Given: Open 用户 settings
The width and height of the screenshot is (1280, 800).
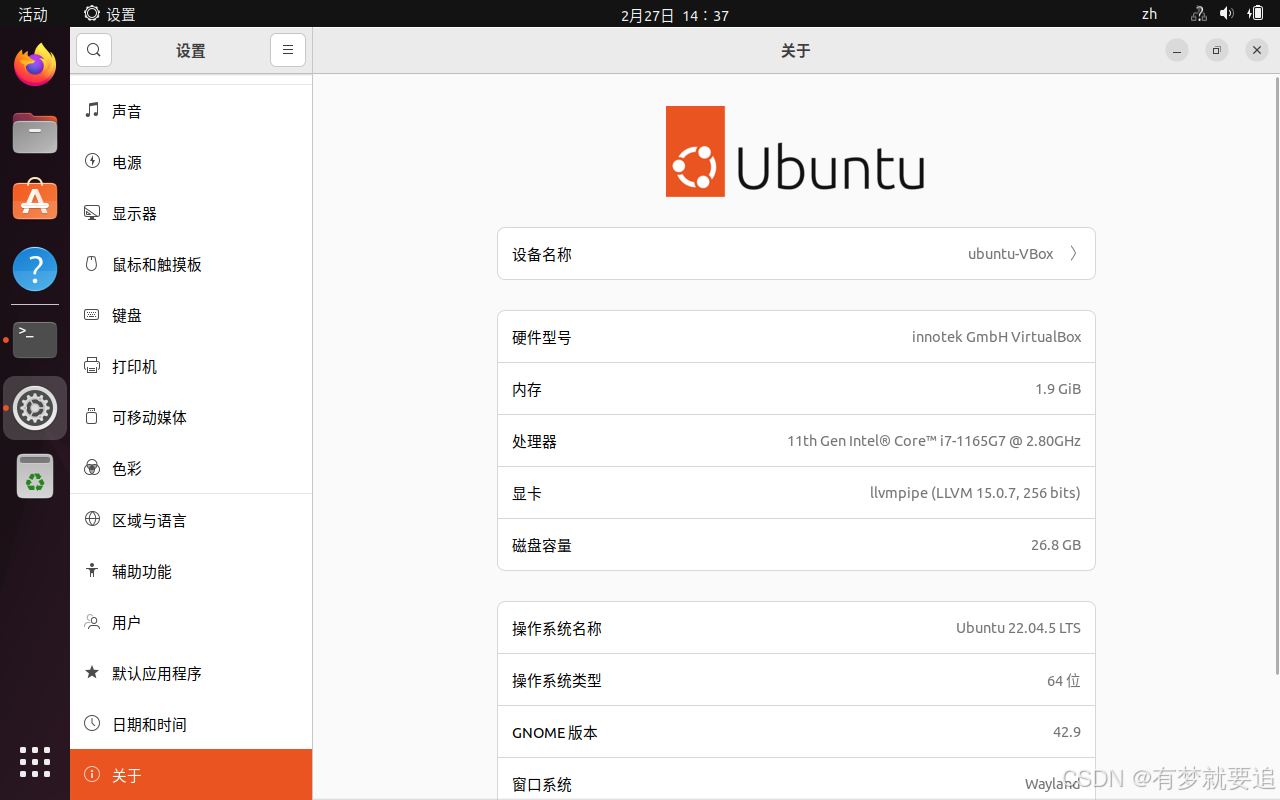Looking at the screenshot, I should point(191,621).
